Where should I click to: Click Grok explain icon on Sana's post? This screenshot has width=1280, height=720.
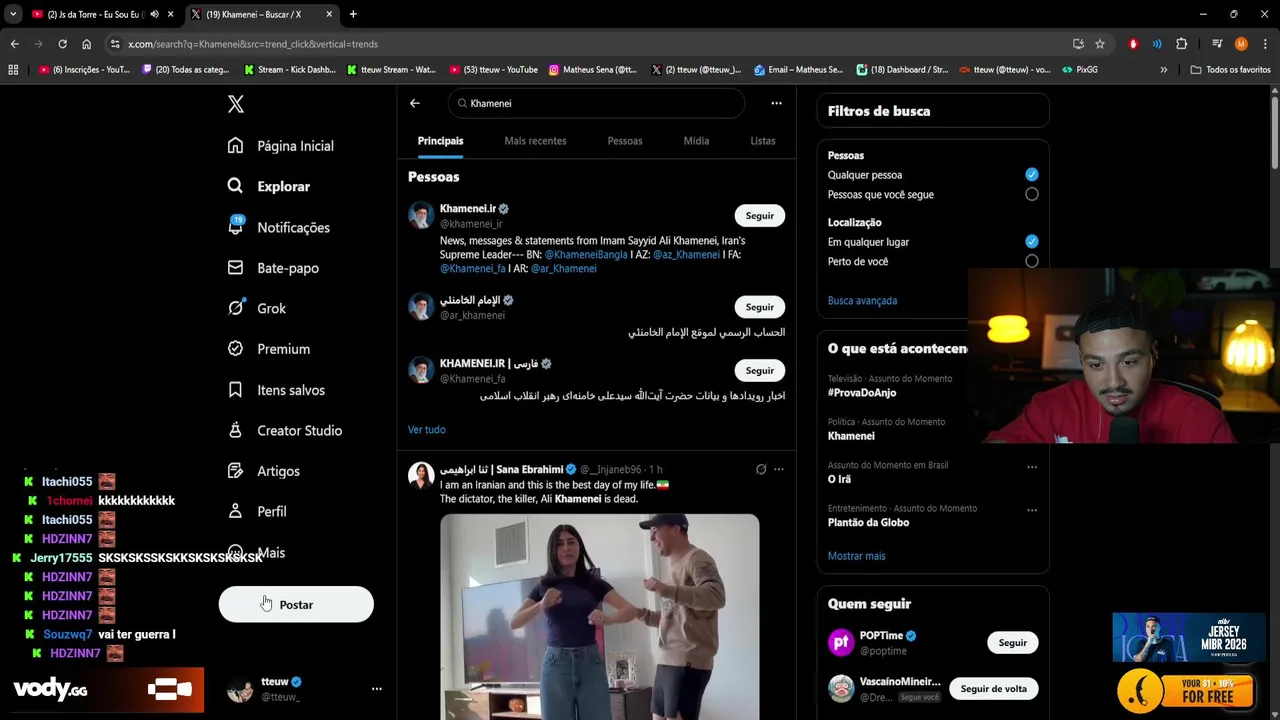761,469
